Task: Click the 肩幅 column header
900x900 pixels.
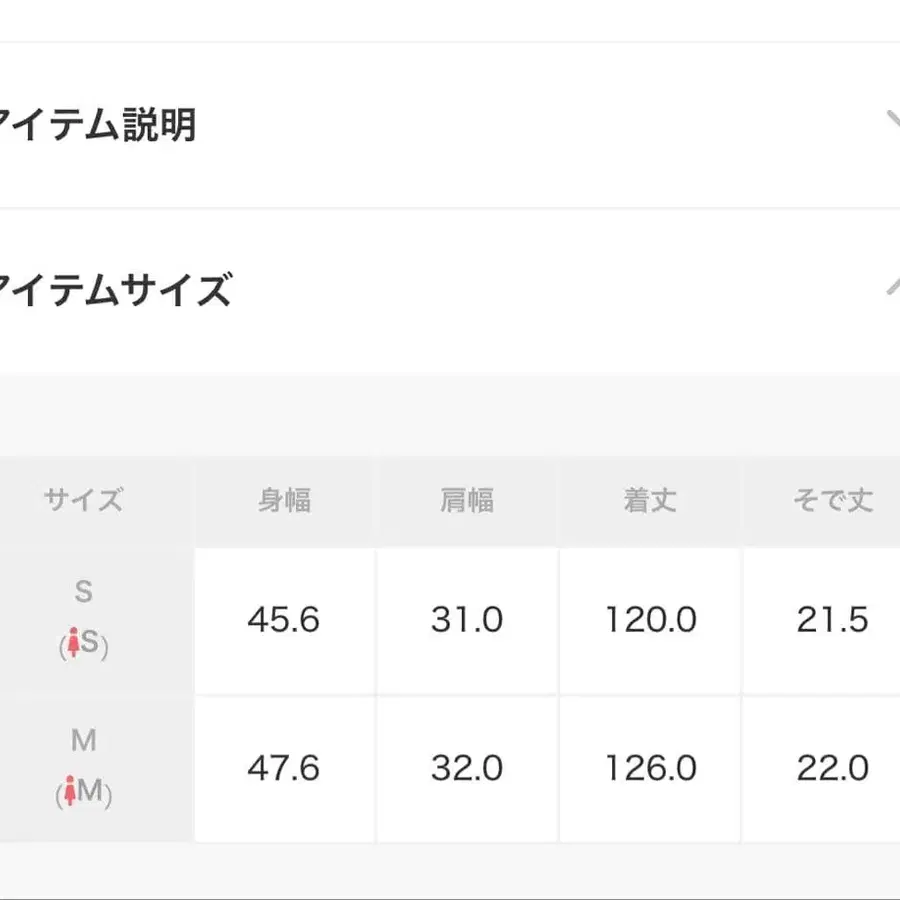Action: (466, 500)
